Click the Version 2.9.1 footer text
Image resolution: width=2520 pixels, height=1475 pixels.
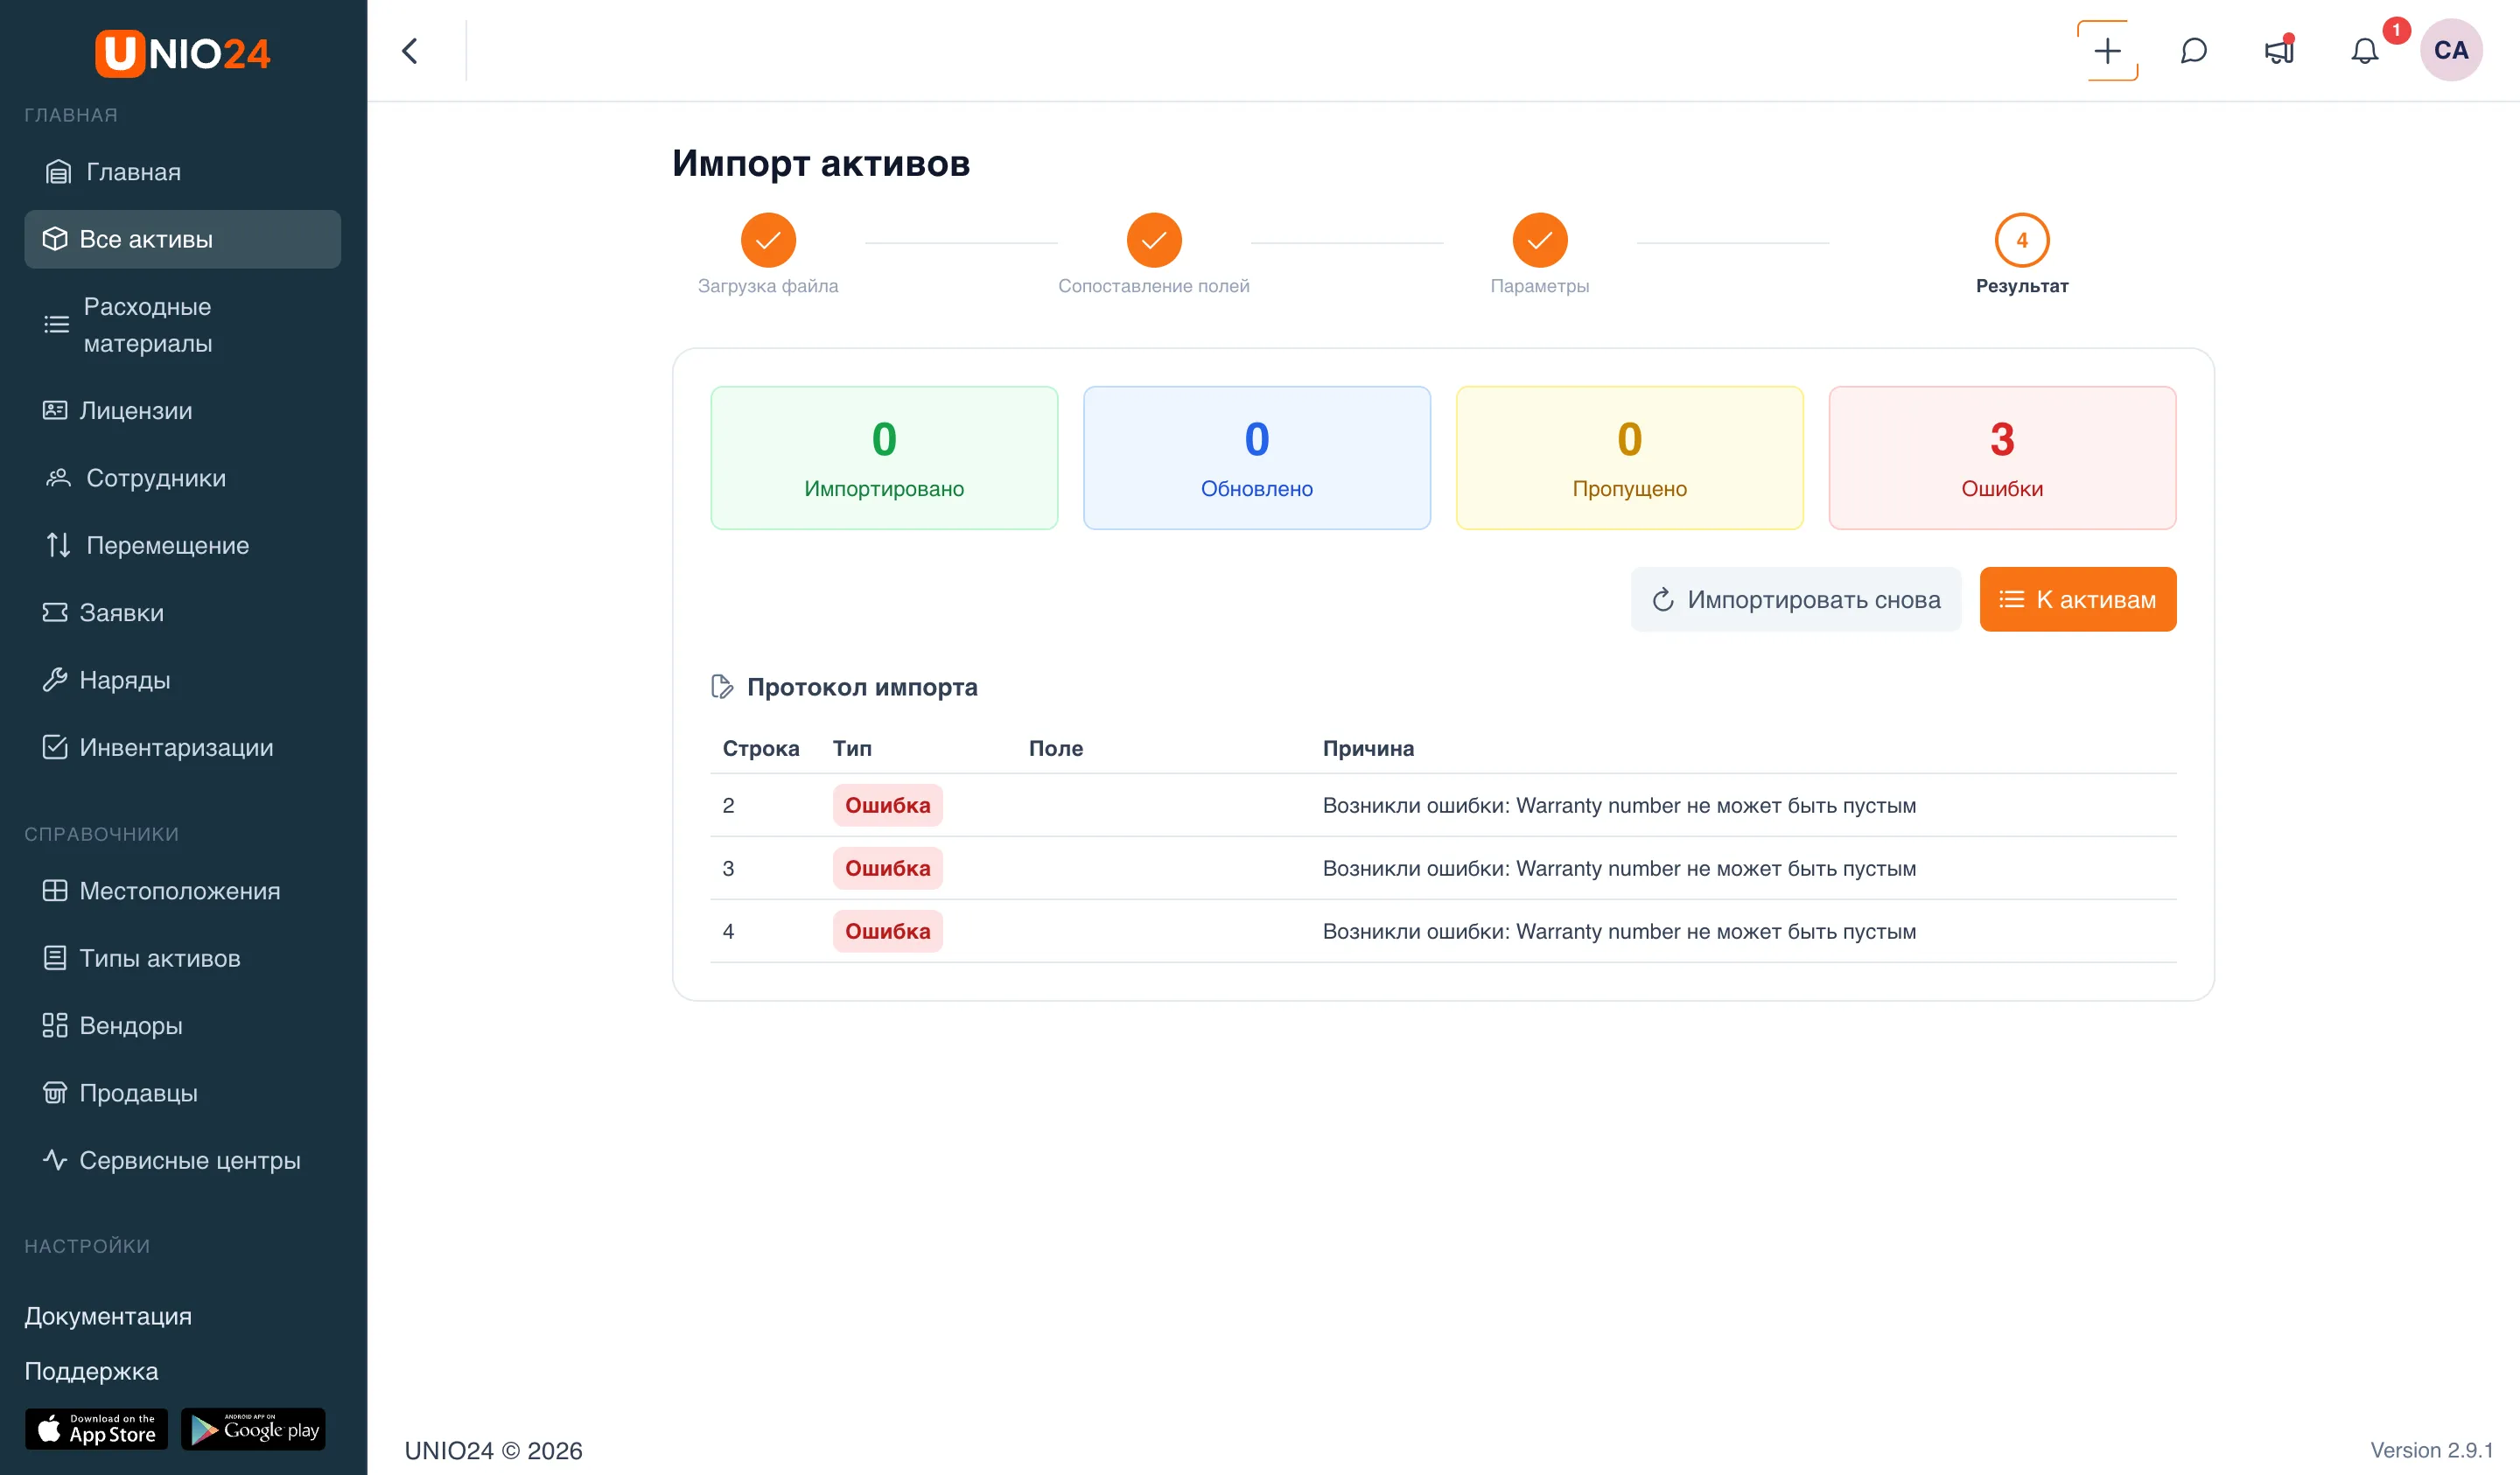(2431, 1450)
